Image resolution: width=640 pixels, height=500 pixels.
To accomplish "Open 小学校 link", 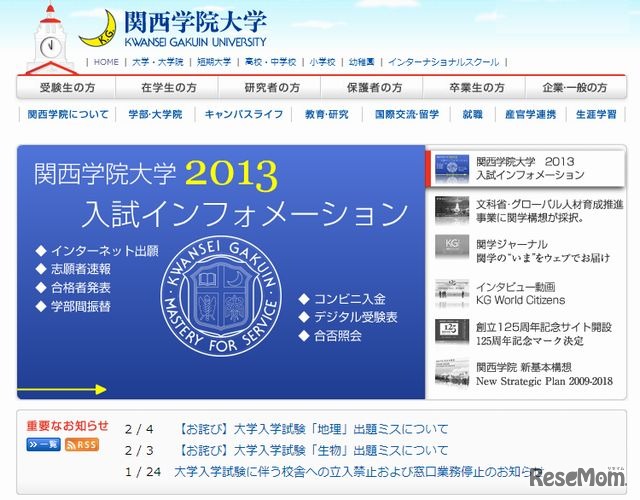I will [322, 62].
